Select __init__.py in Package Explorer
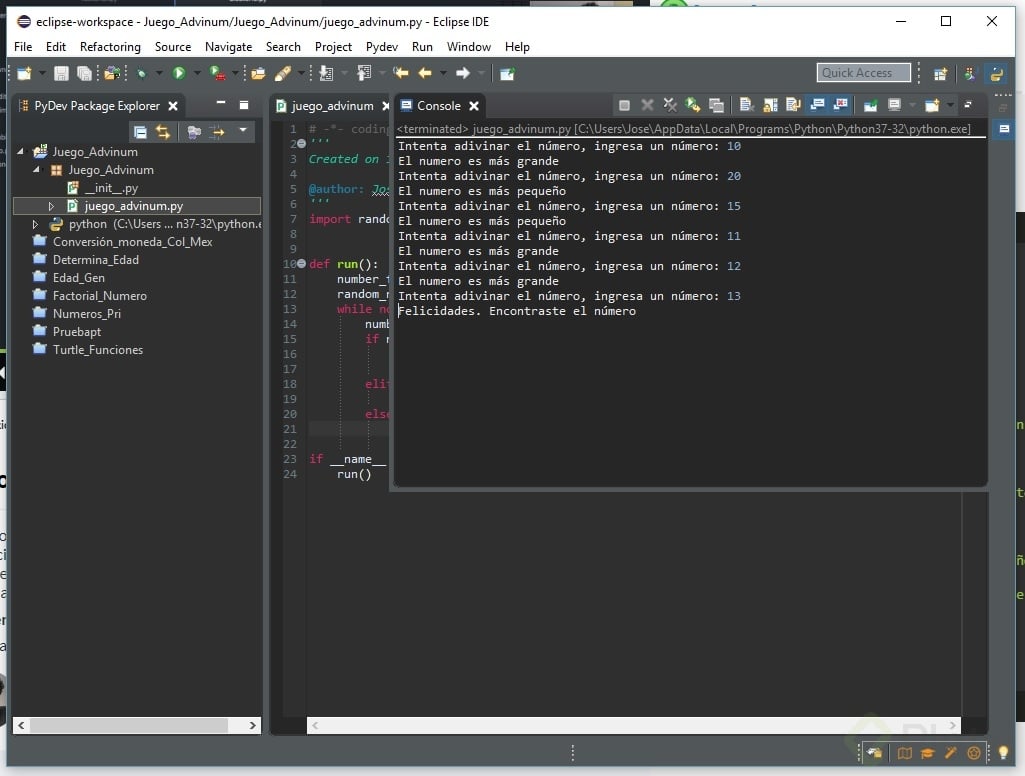The image size is (1025, 776). tap(111, 188)
